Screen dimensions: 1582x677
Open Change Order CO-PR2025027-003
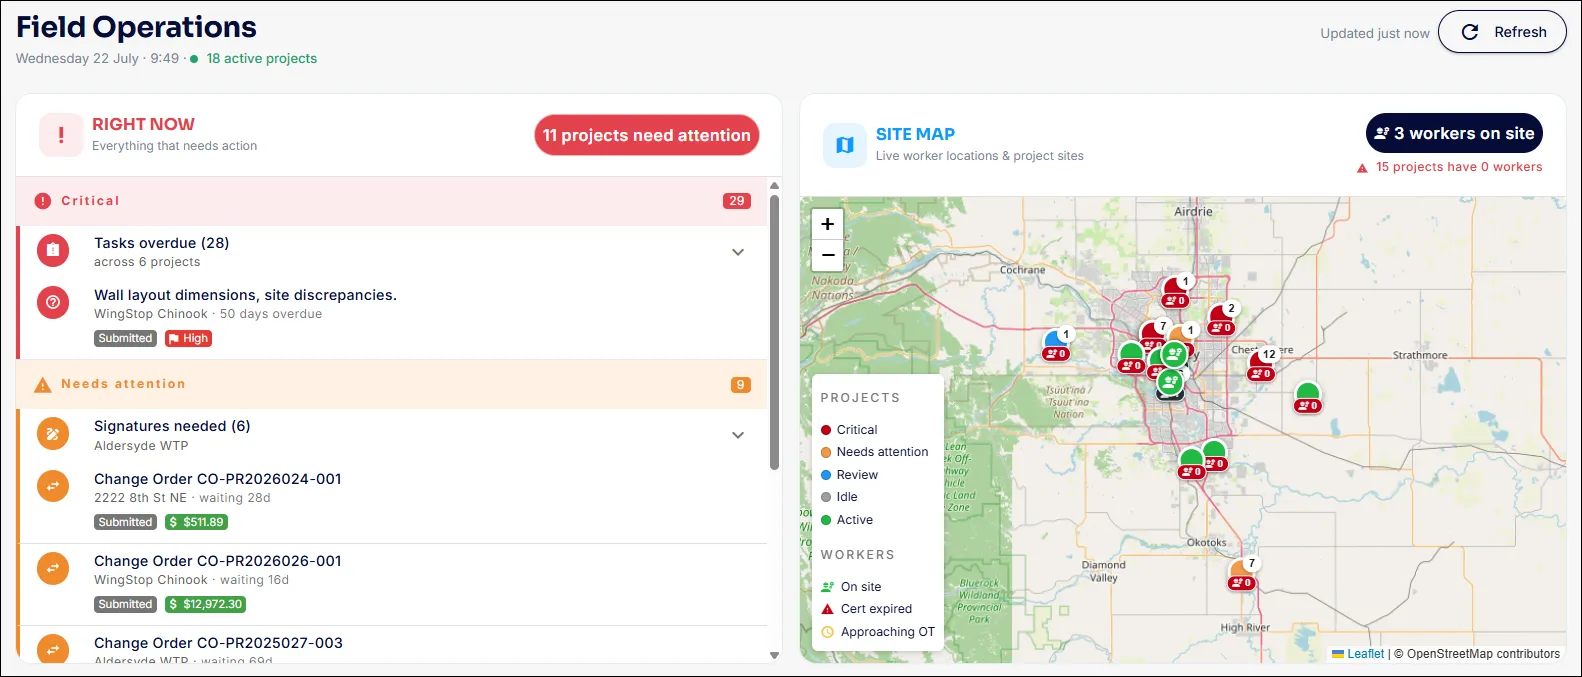click(x=218, y=643)
